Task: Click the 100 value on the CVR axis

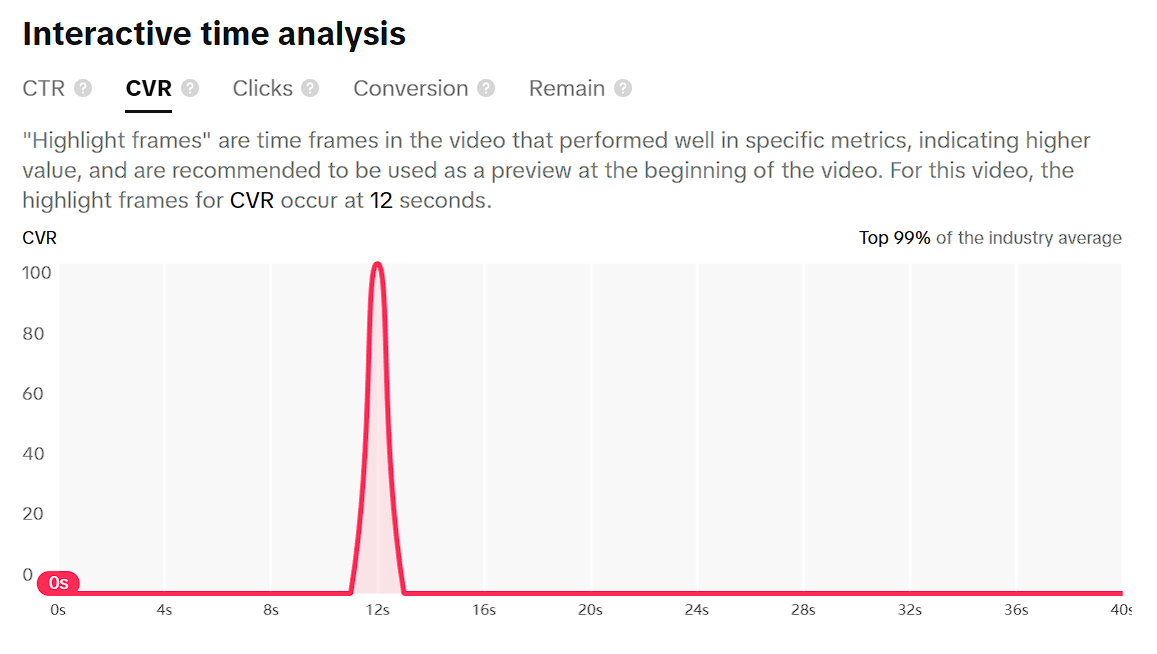Action: (x=34, y=273)
